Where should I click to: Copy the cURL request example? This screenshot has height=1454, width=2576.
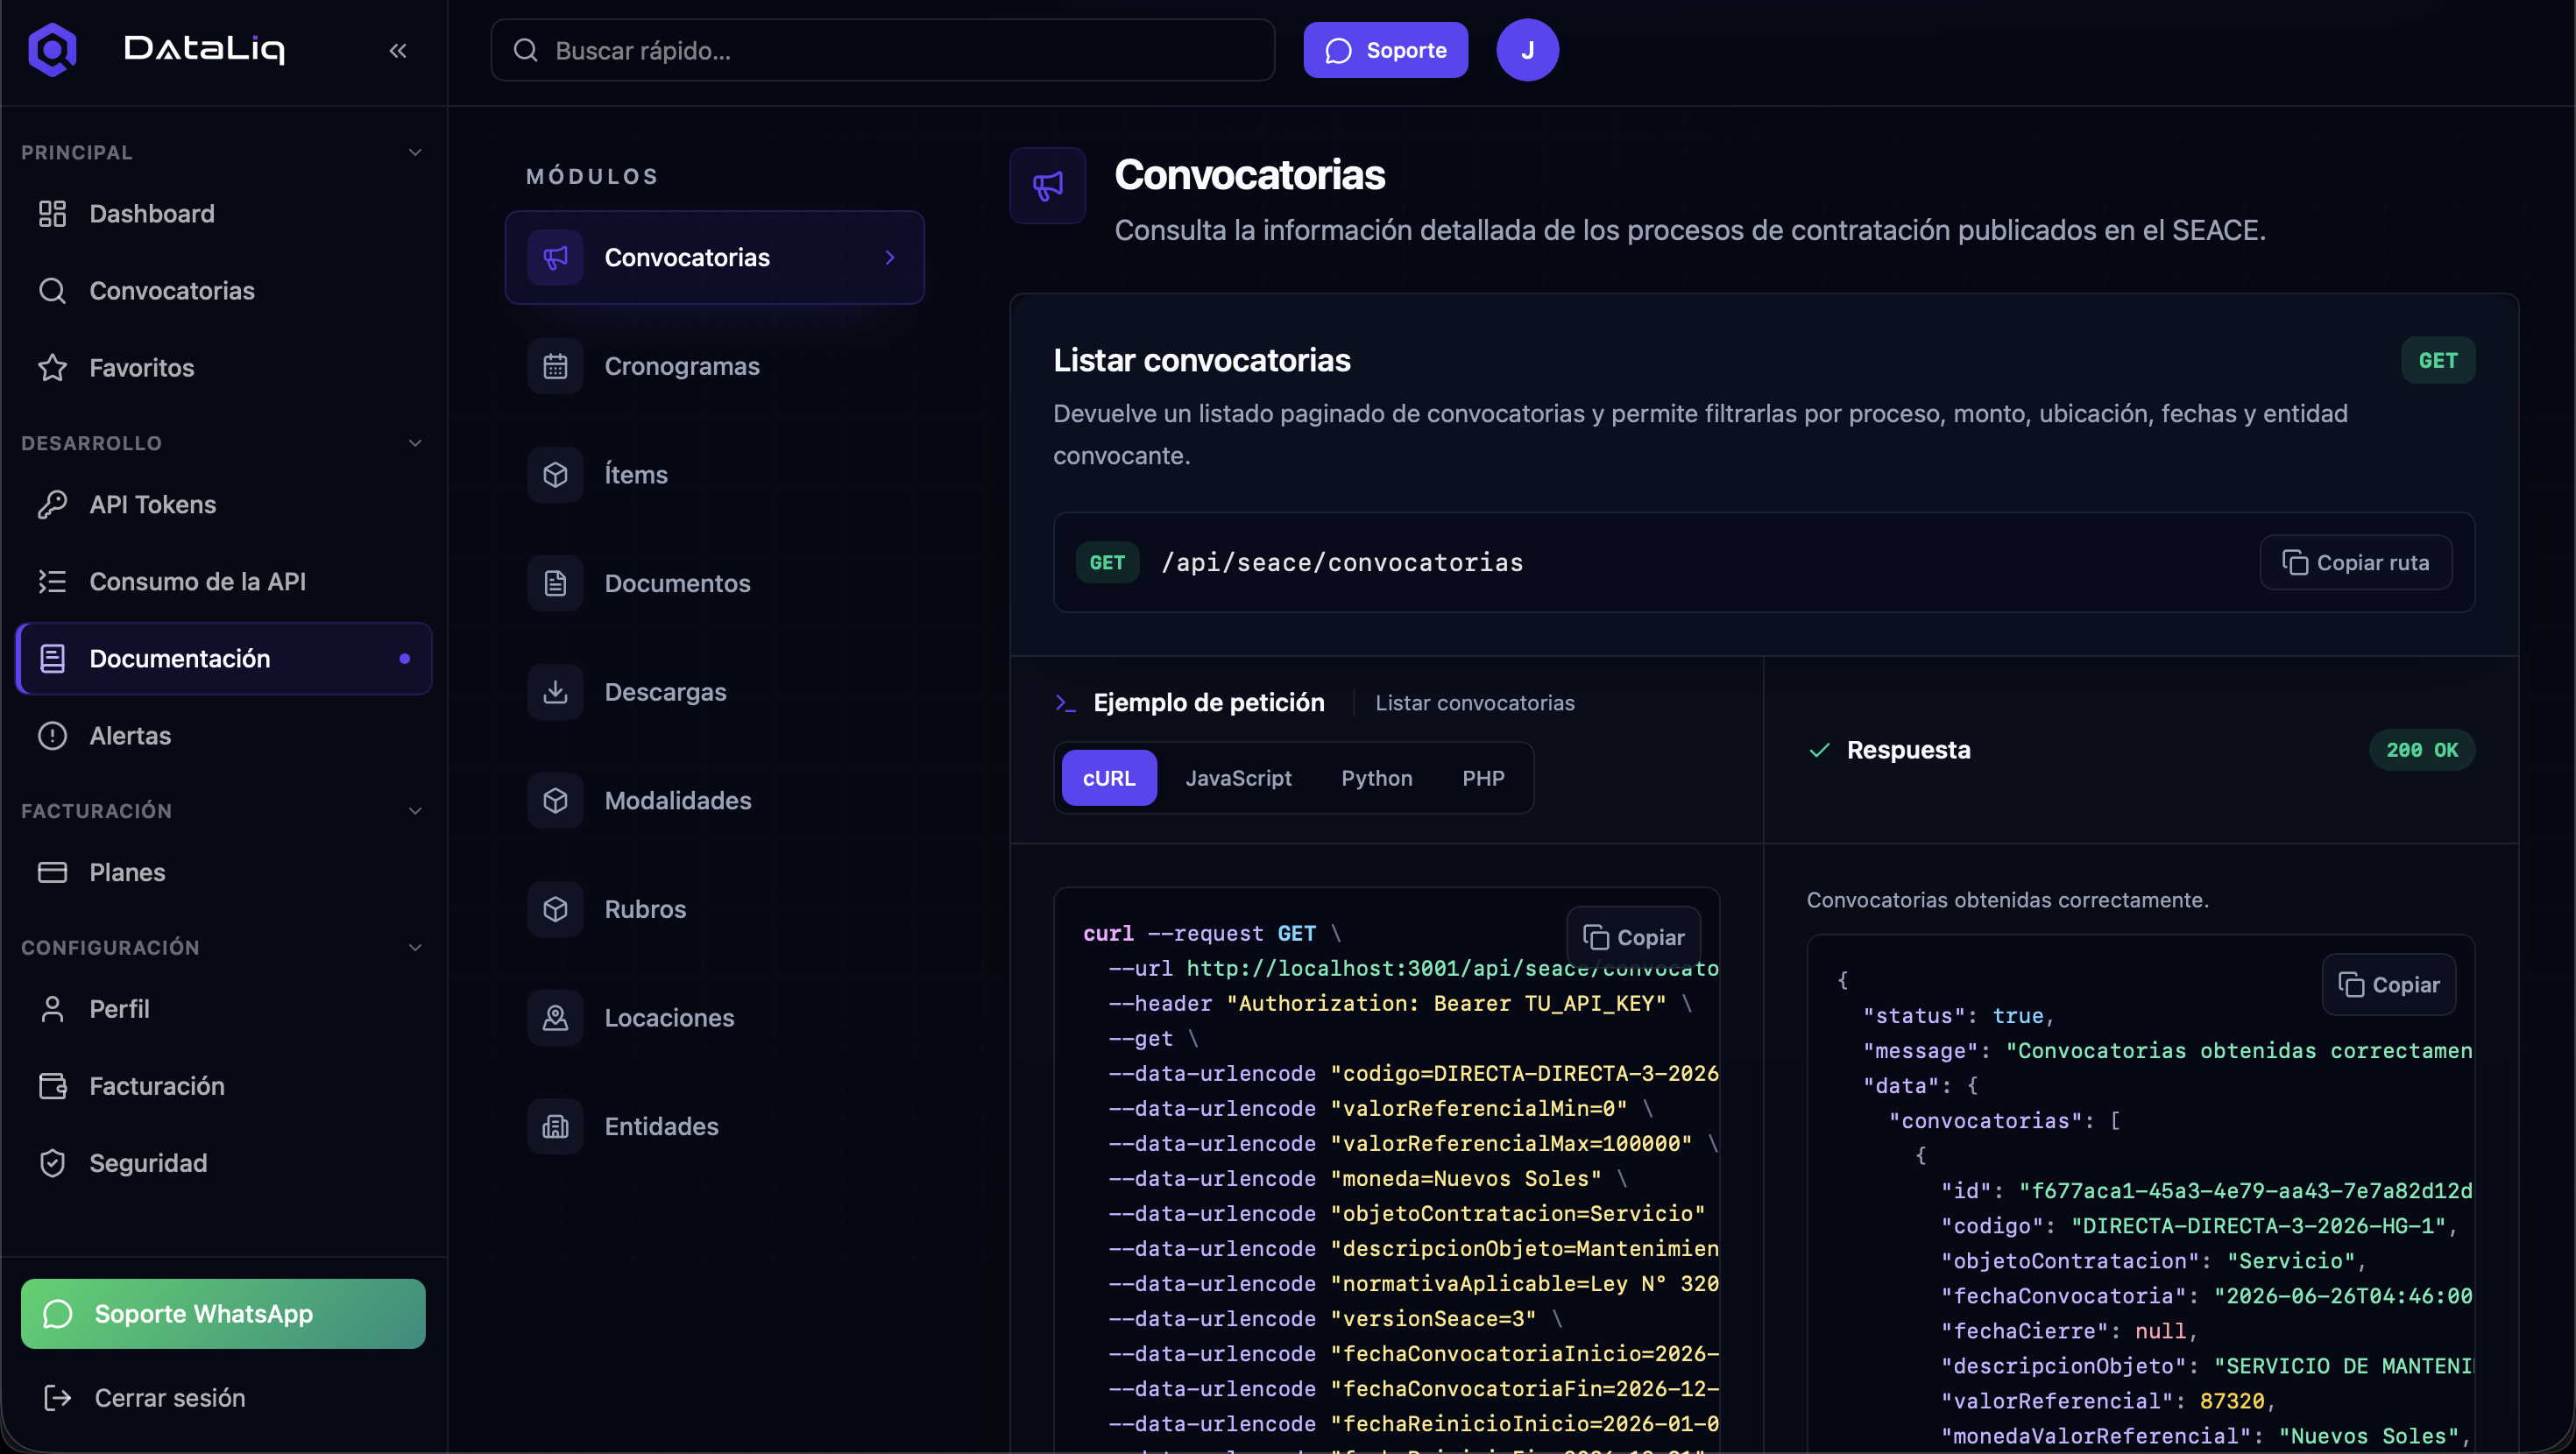[1633, 937]
